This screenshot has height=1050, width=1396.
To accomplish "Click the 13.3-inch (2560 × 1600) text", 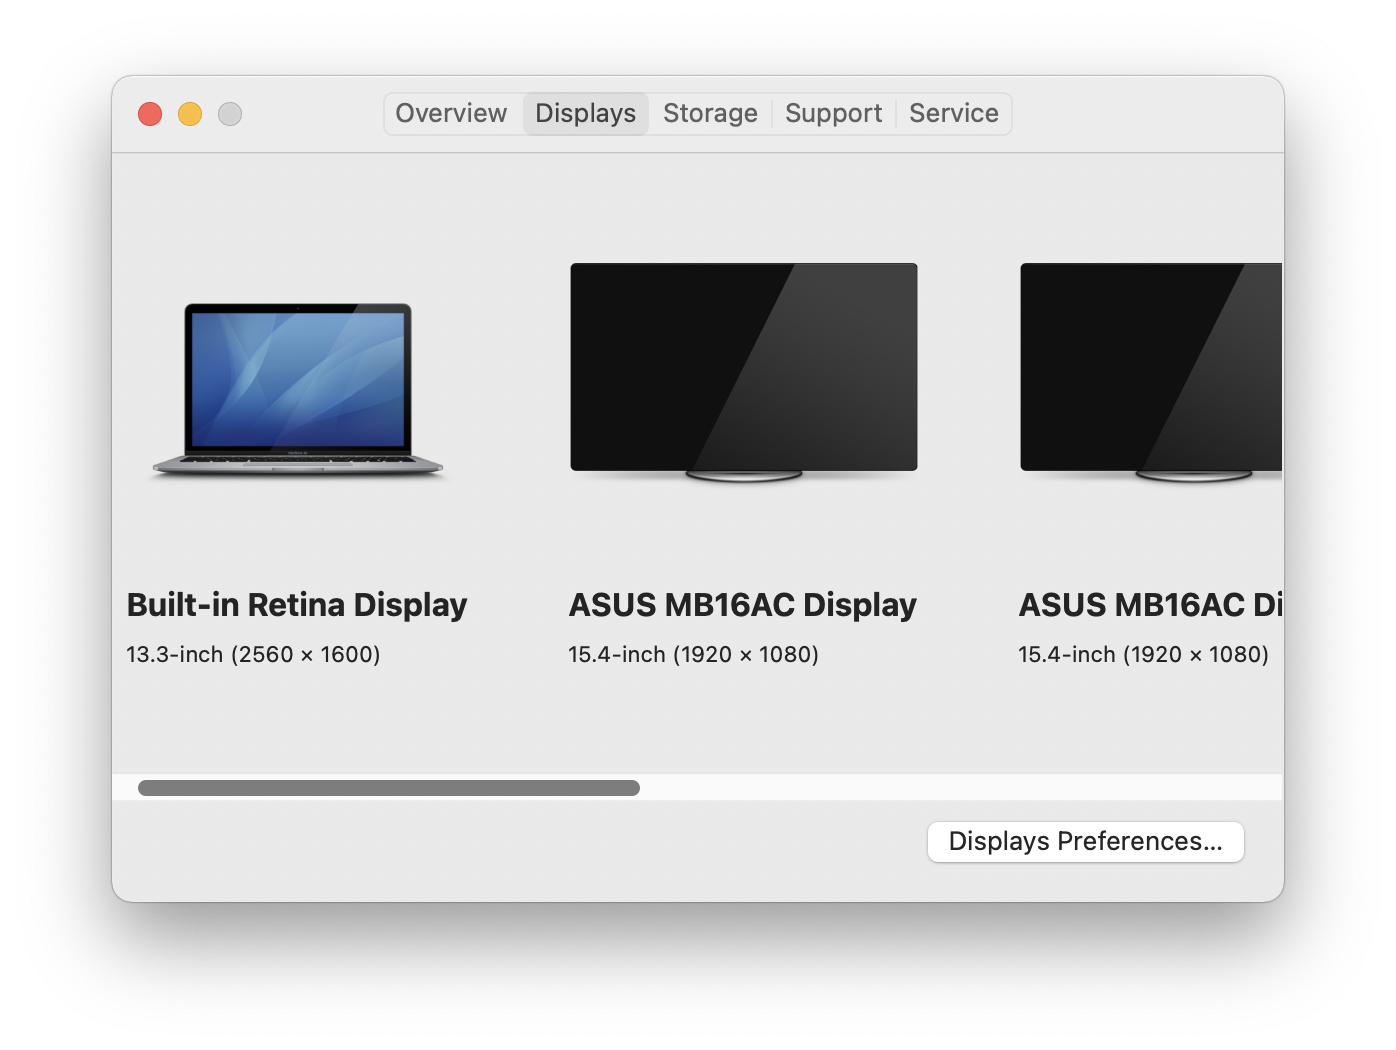I will 253,654.
